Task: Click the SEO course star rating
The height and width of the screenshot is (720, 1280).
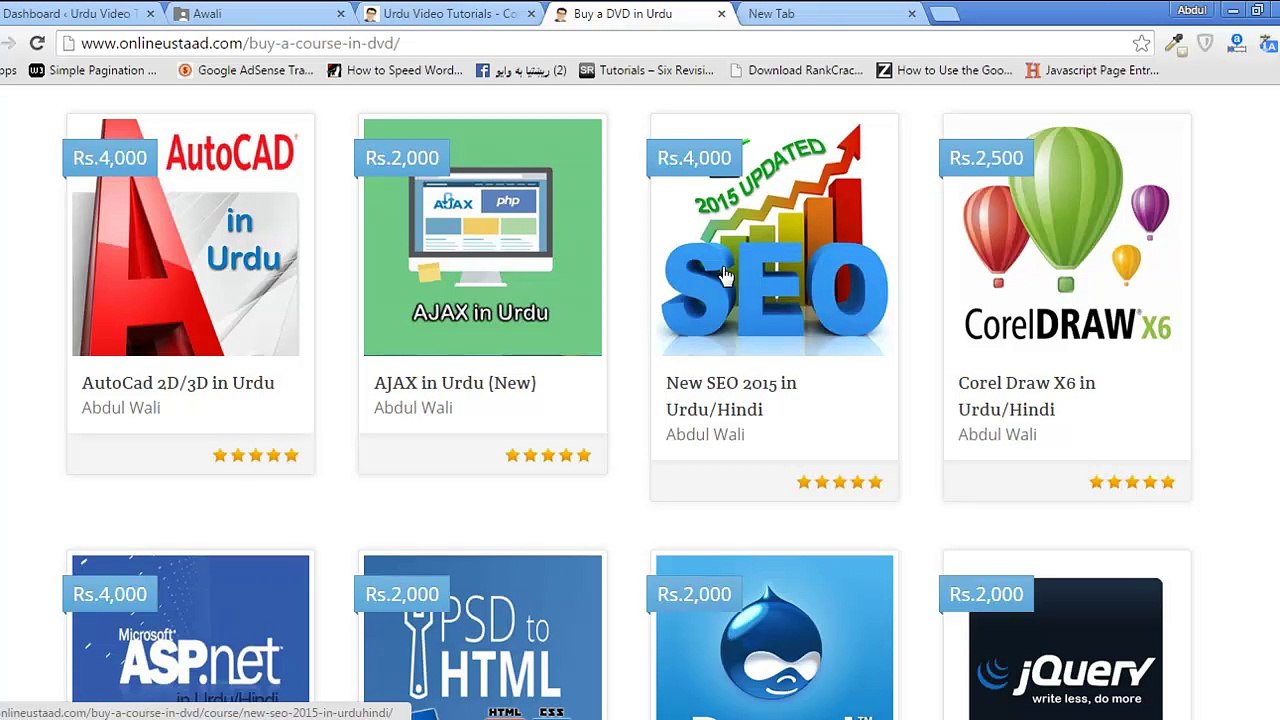Action: pos(840,482)
